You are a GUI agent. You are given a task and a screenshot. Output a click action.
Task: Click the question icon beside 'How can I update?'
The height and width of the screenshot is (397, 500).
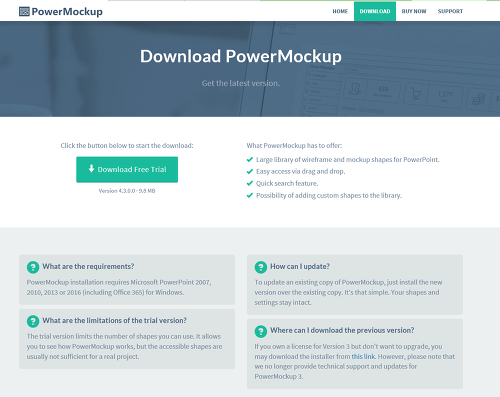tap(261, 267)
